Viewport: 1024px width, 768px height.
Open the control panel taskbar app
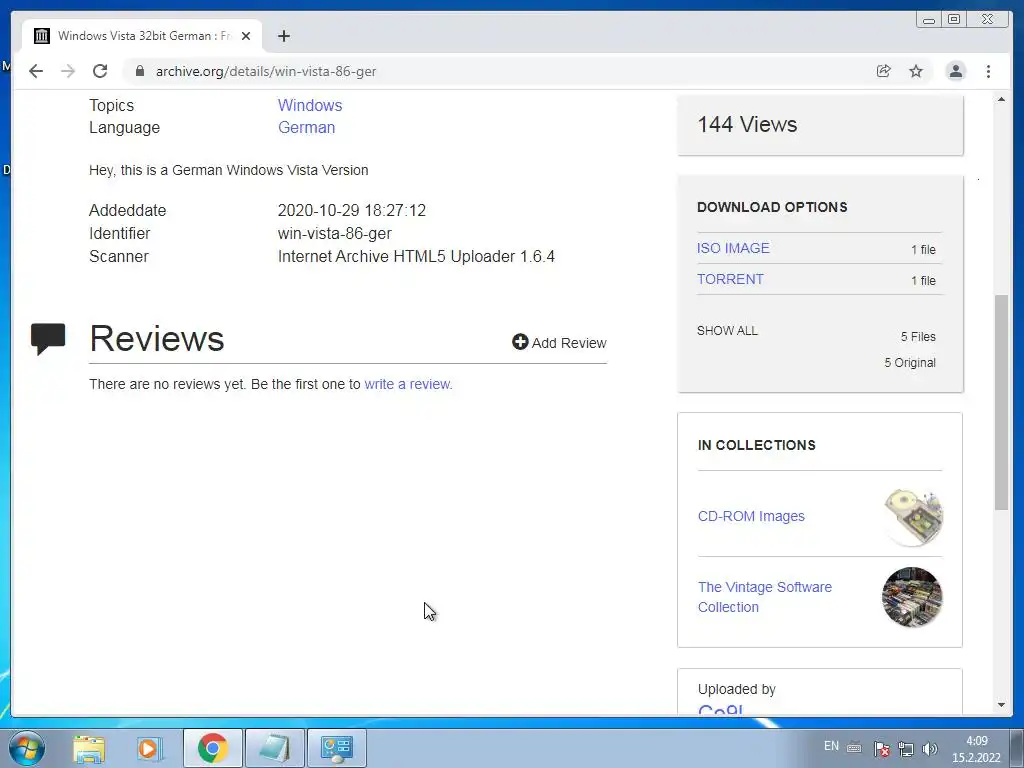tap(337, 748)
